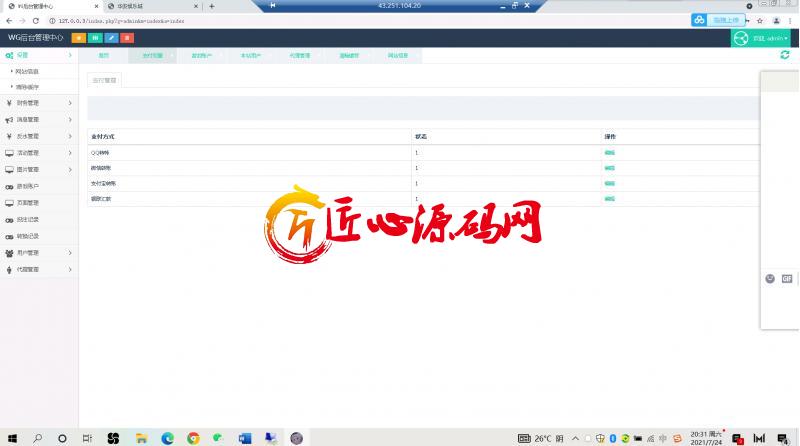Expand the 代理管理 sidebar chevron

tap(70, 269)
